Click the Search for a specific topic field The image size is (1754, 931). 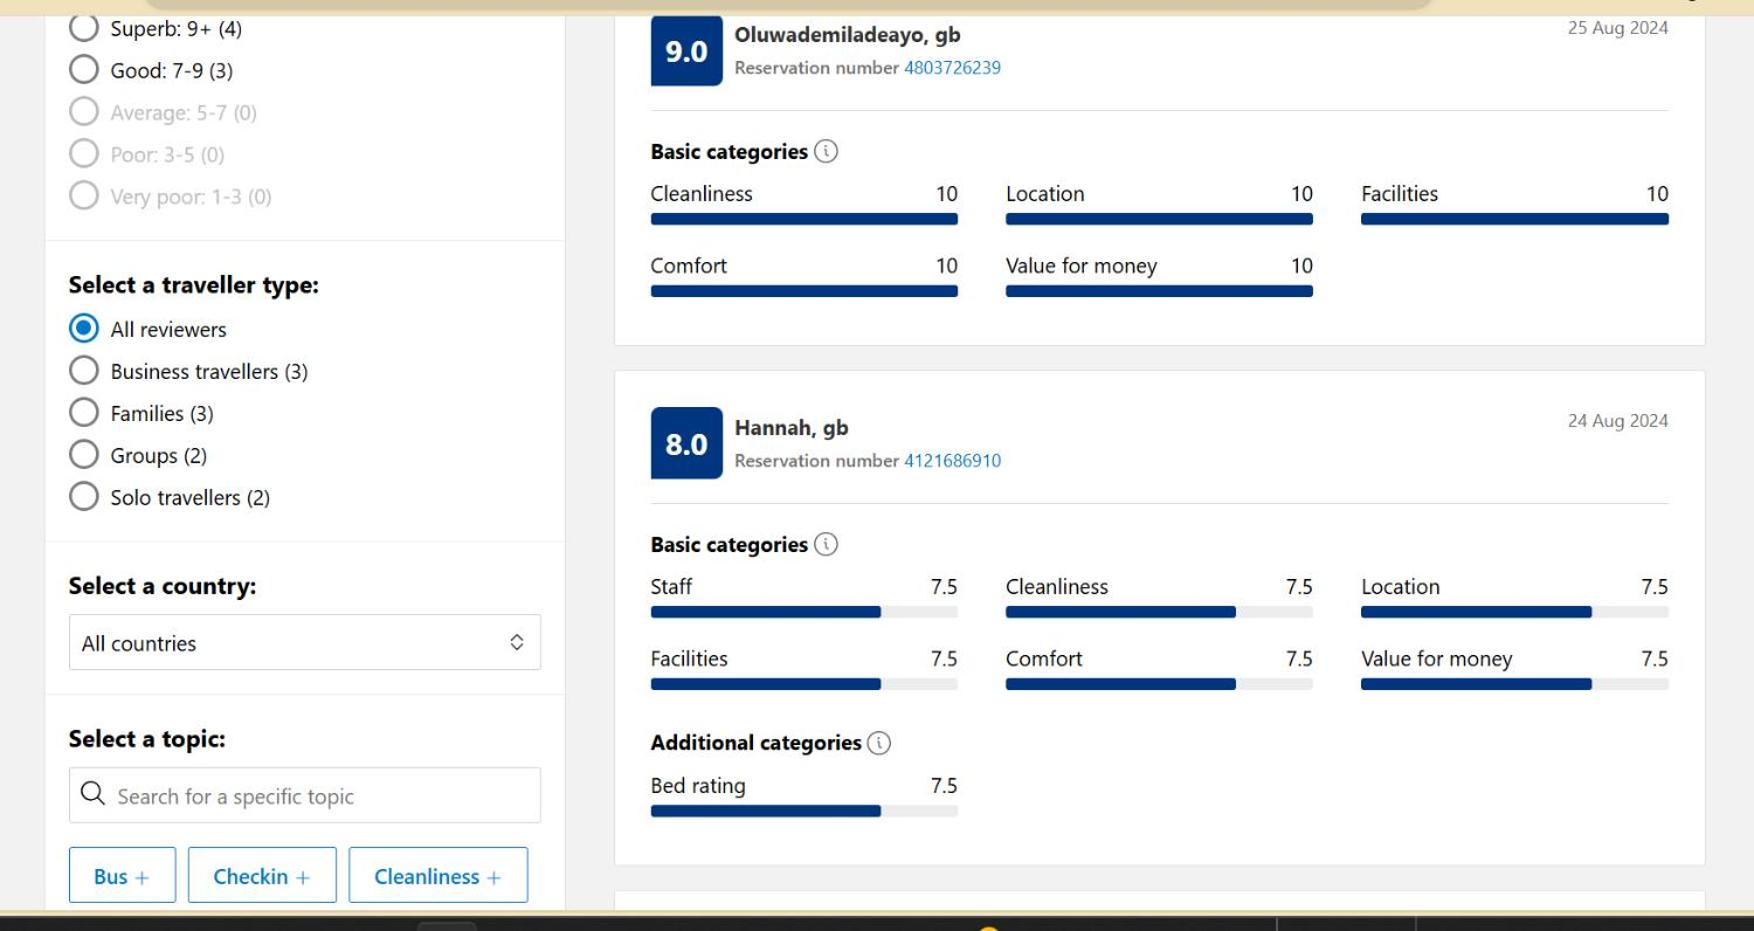pyautogui.click(x=304, y=795)
